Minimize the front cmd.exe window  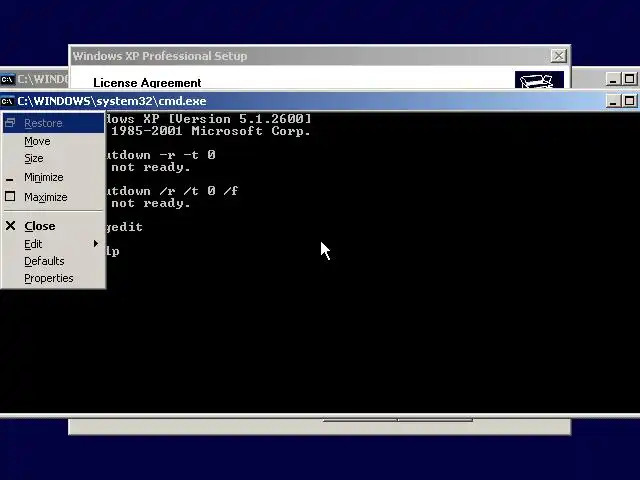click(x=613, y=101)
